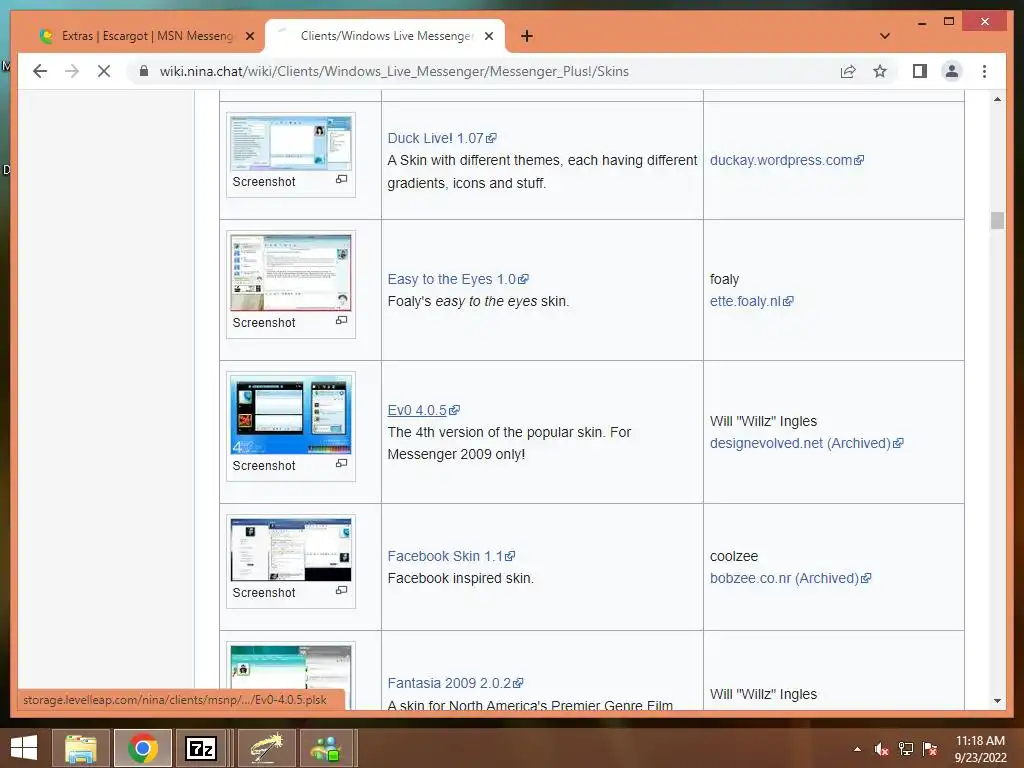Open the Messenger Plus! wand taskbar icon
1024x768 pixels.
pyautogui.click(x=265, y=748)
